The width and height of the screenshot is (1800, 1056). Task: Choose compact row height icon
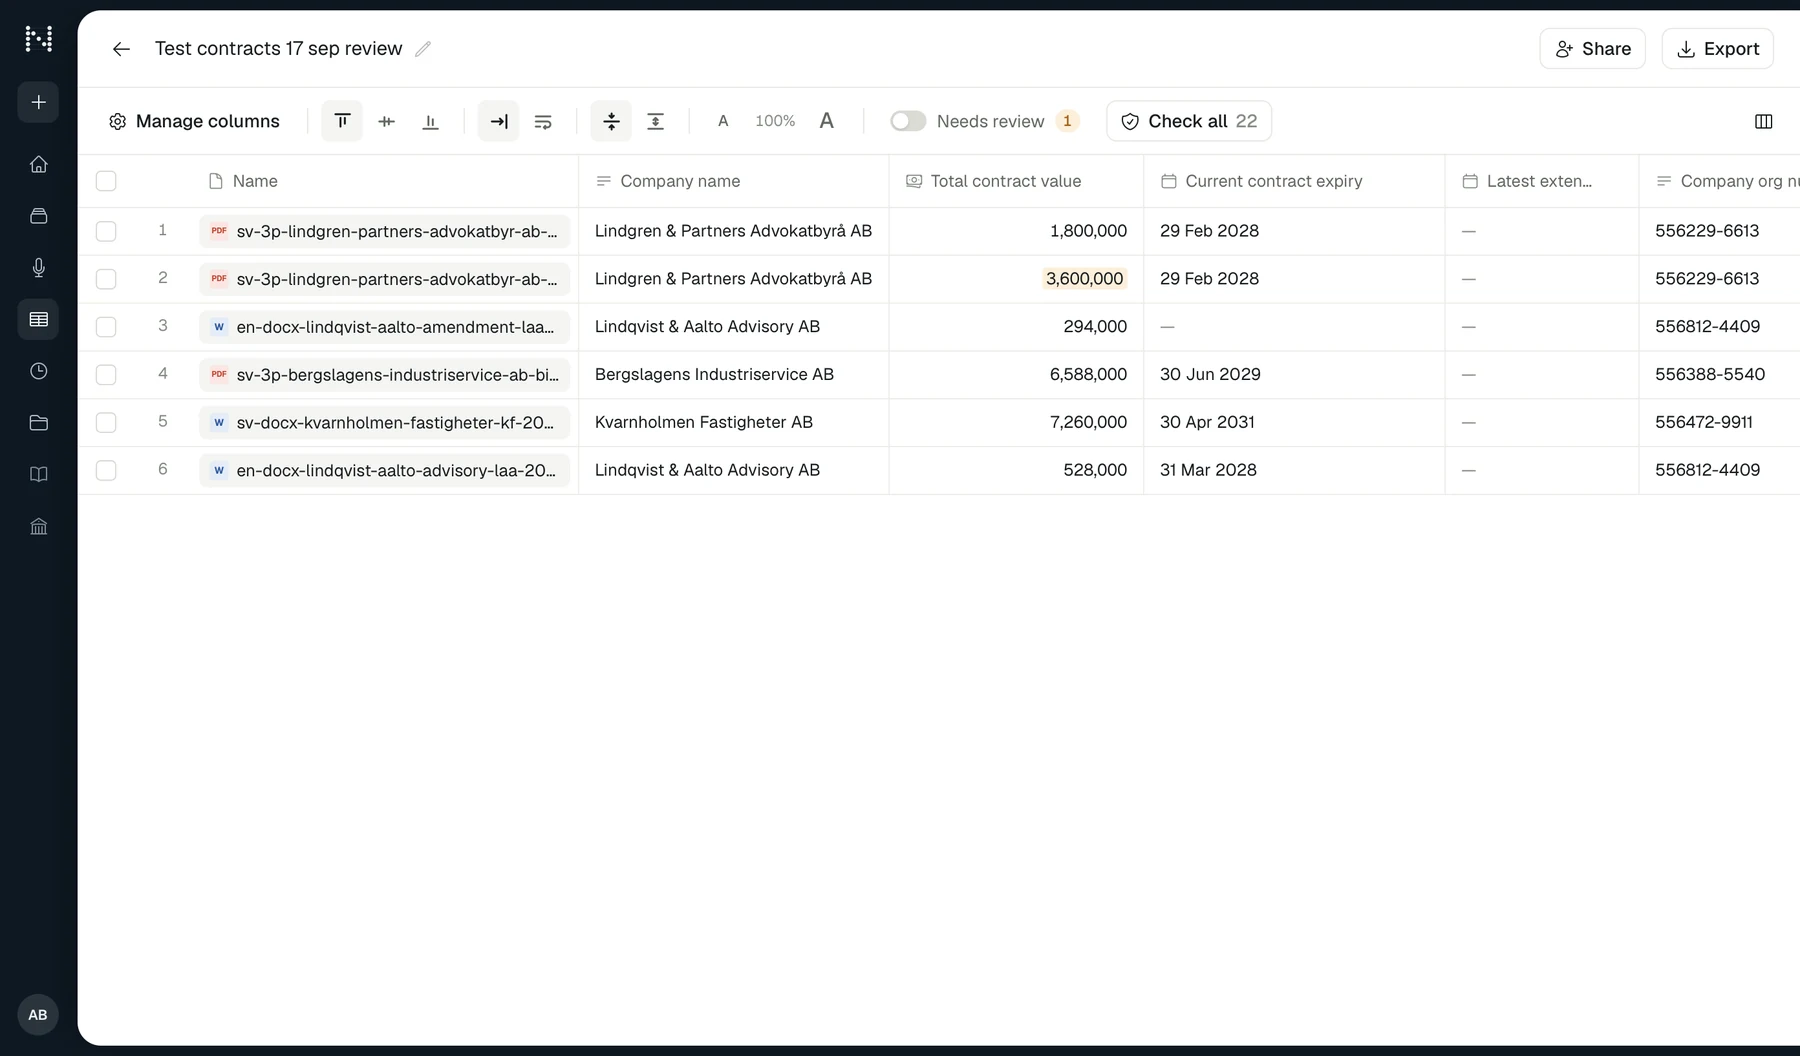611,121
